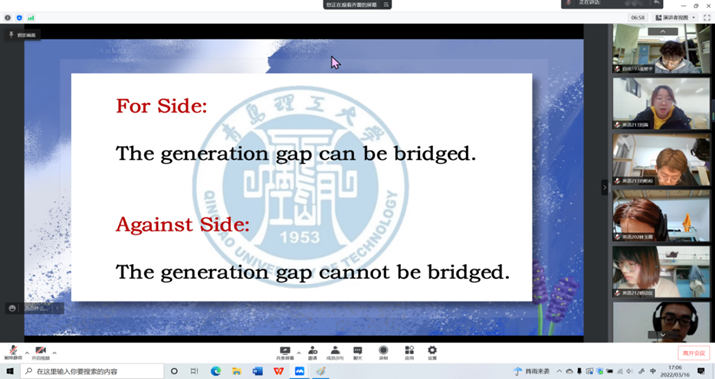Unmute the microphone in the meeting toolbar
This screenshot has height=379, width=715.
(13, 353)
